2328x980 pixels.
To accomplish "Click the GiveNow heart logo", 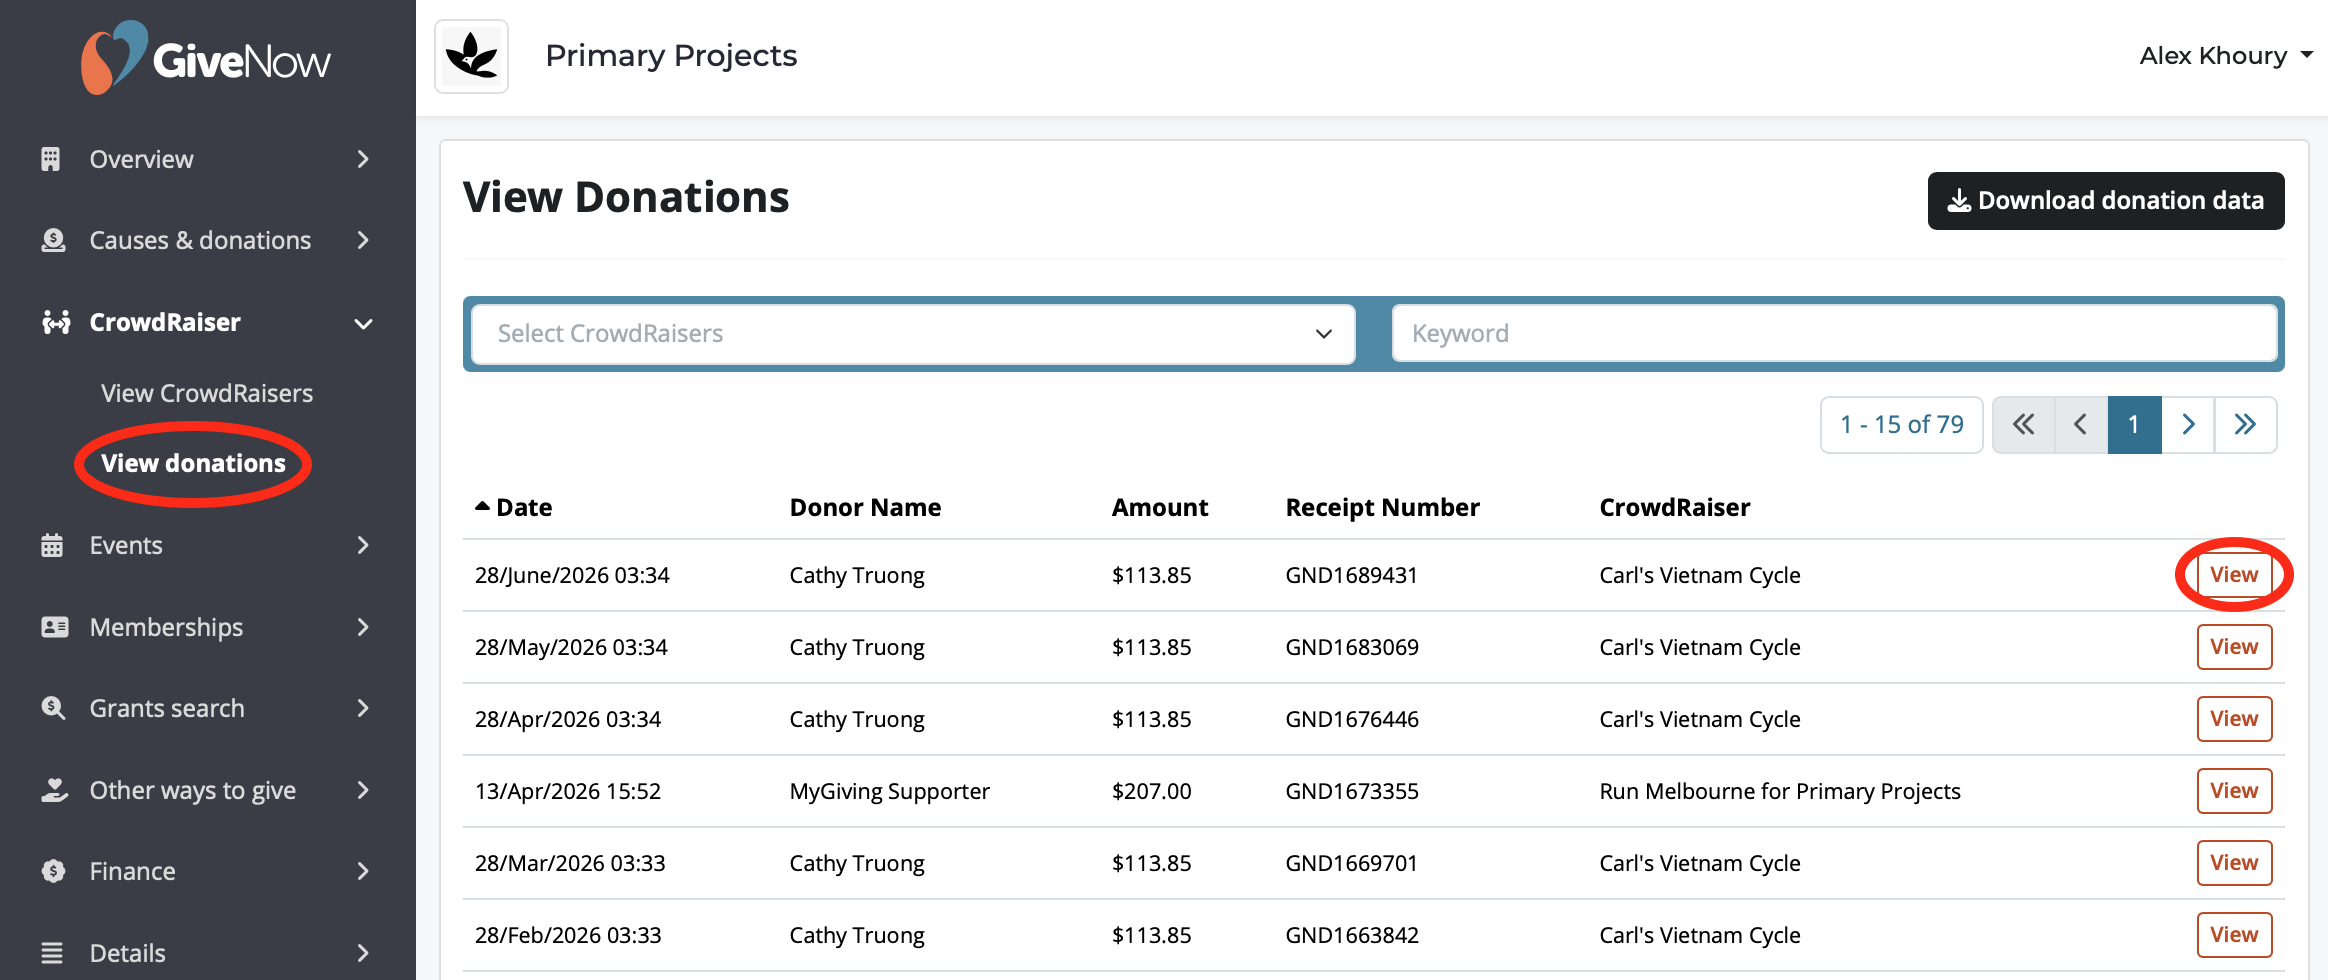I will click(x=113, y=58).
